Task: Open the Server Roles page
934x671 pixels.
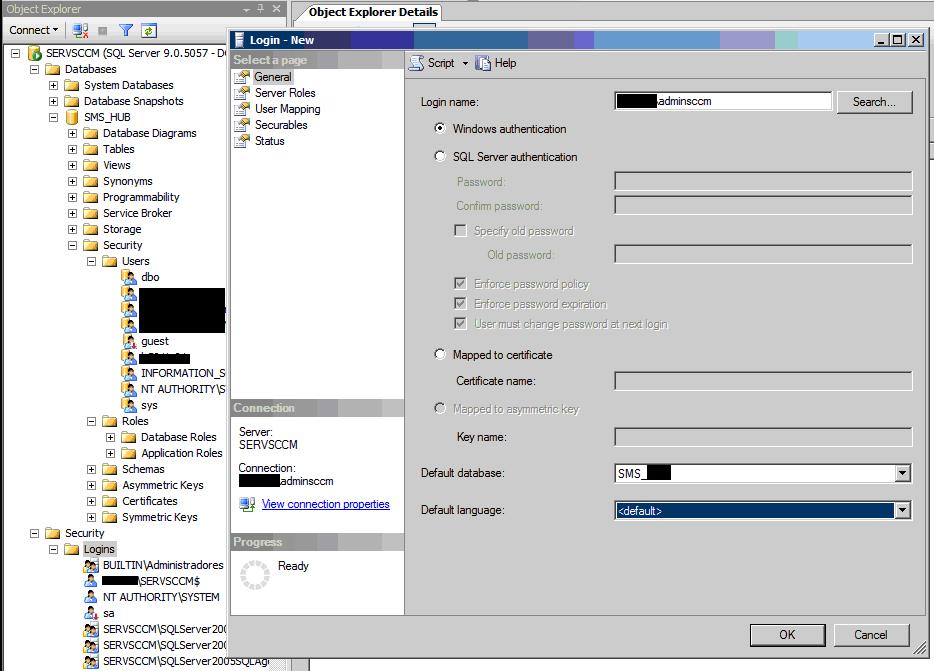Action: [x=285, y=93]
